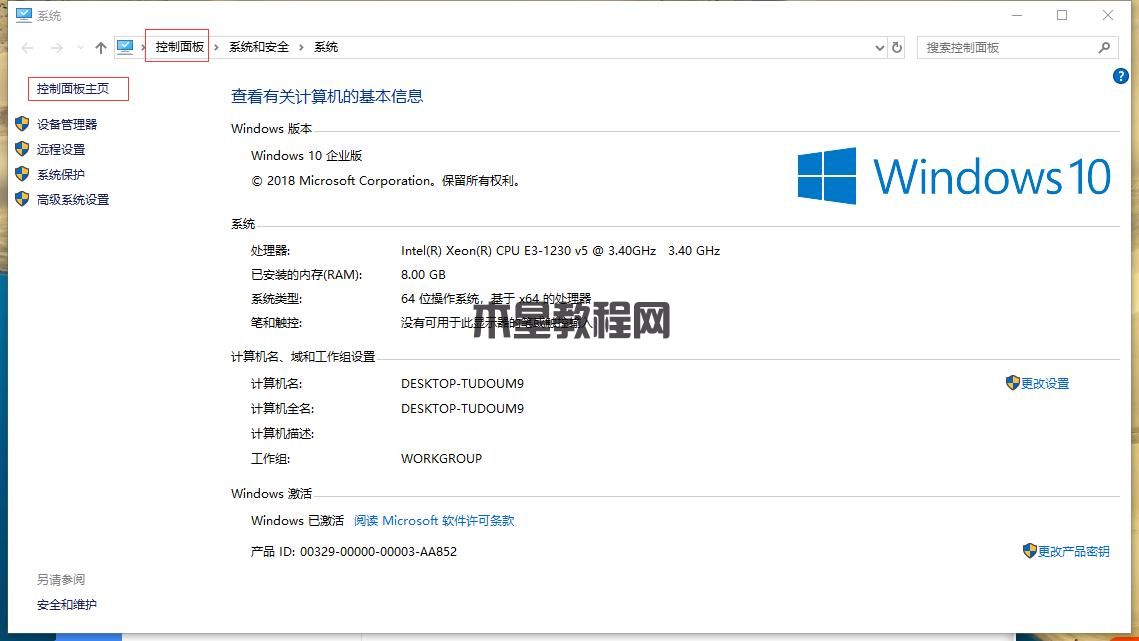The image size is (1139, 641).
Task: Expand the chevron after 控制面板 breadcrumb
Action: [x=216, y=47]
